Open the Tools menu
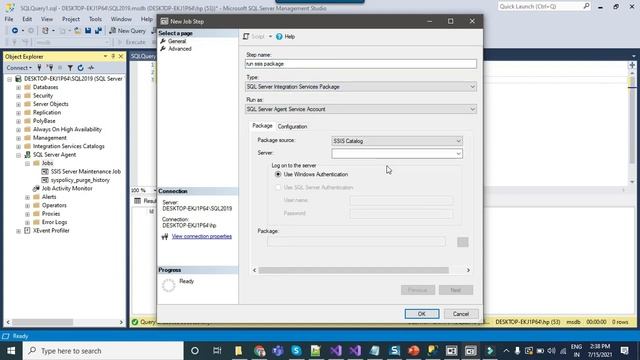Viewport: 640px width, 360px height. point(95,19)
